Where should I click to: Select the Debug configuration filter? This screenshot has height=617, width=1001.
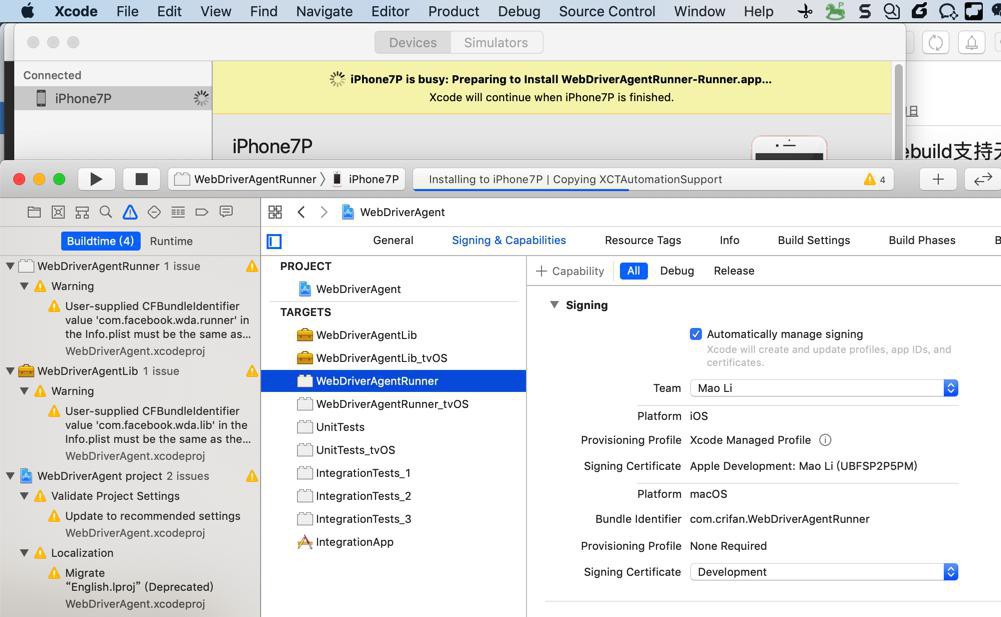coord(677,271)
